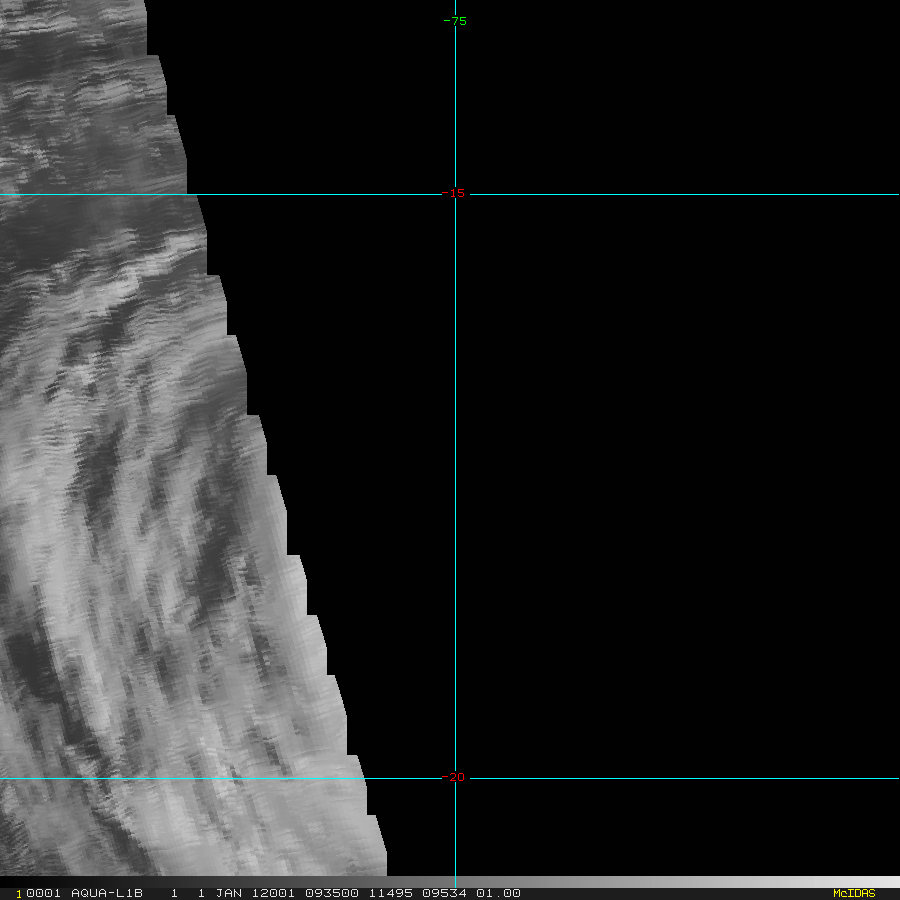Select the AQUA-L1B text in status bar
This screenshot has height=900, width=900.
(107, 893)
